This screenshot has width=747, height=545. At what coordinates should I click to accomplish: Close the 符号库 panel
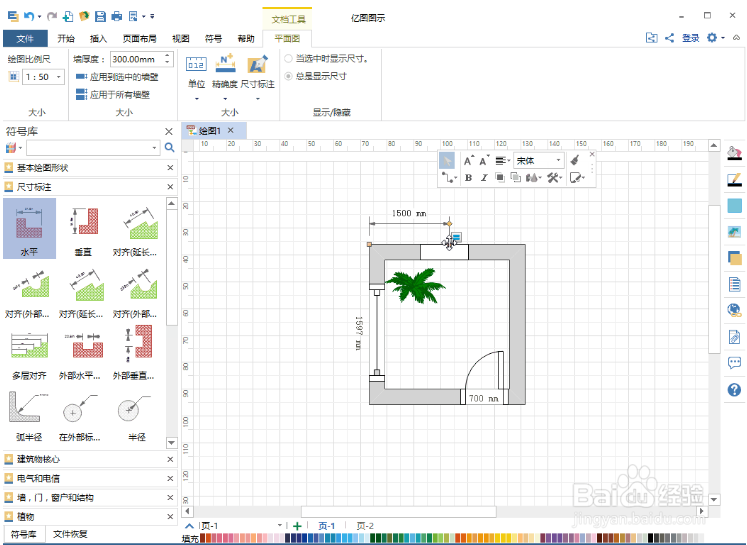169,131
